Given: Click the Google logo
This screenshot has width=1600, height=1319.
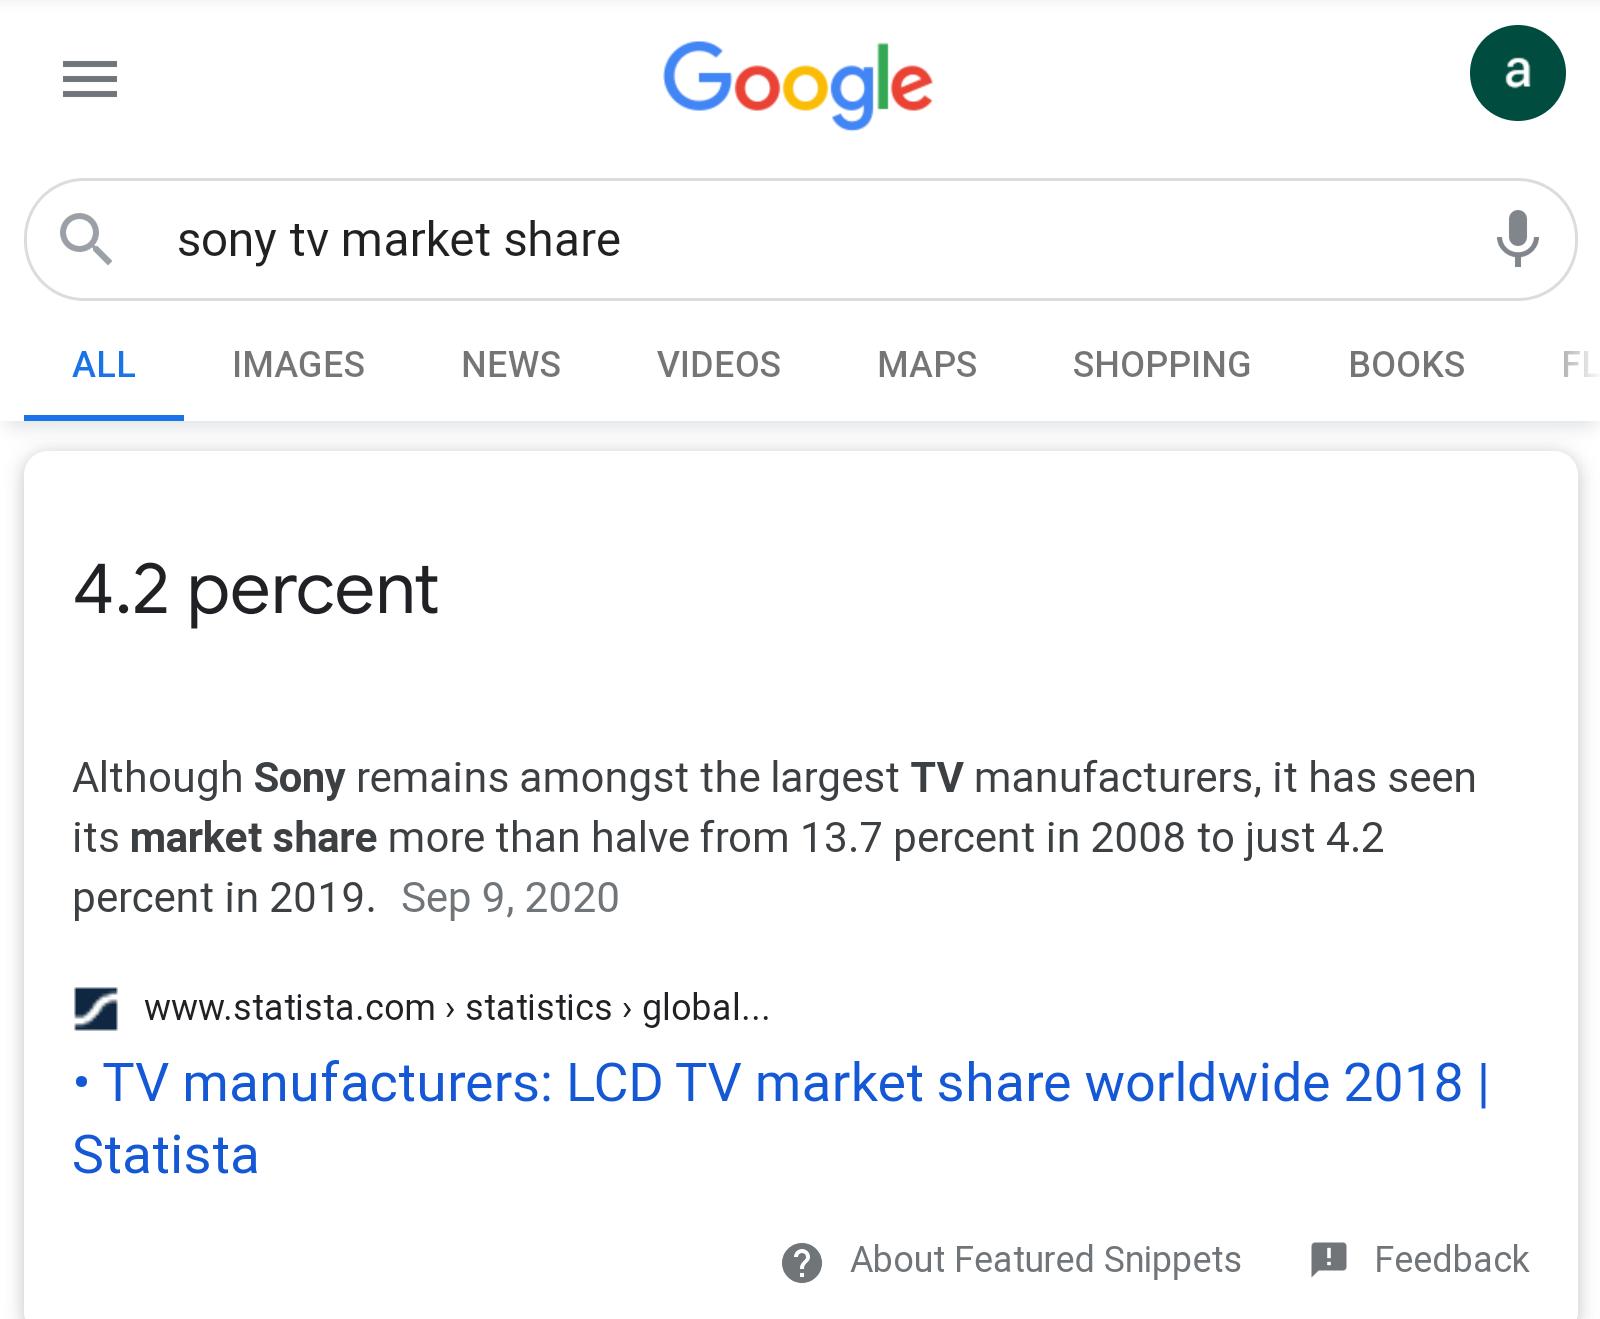Looking at the screenshot, I should coord(797,83).
